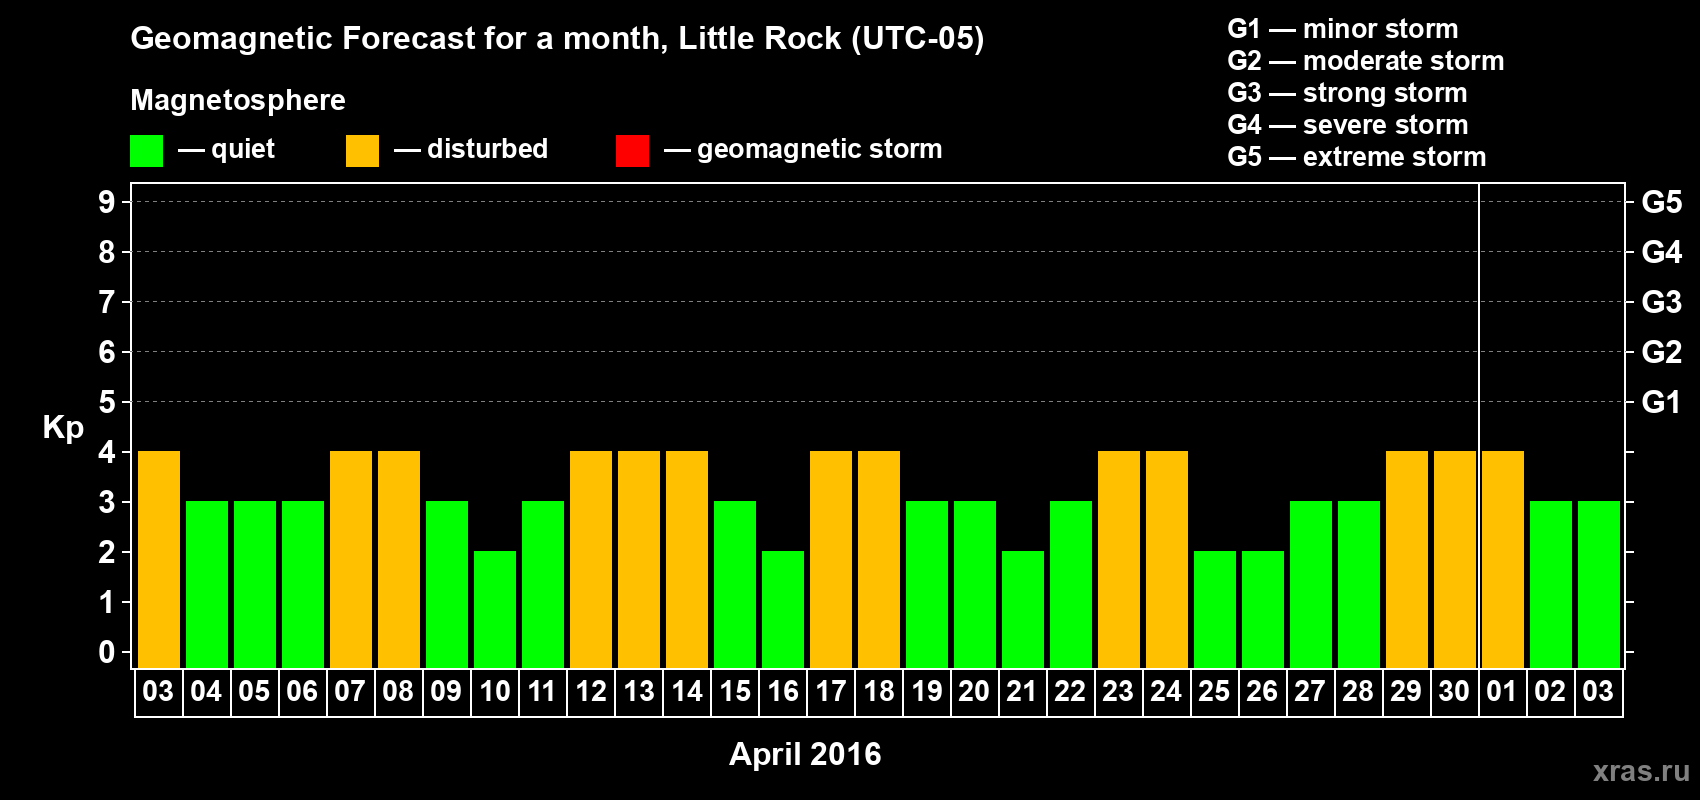Click the orange disturbed legend swatch
Screen dimensions: 1700x800
(362, 151)
